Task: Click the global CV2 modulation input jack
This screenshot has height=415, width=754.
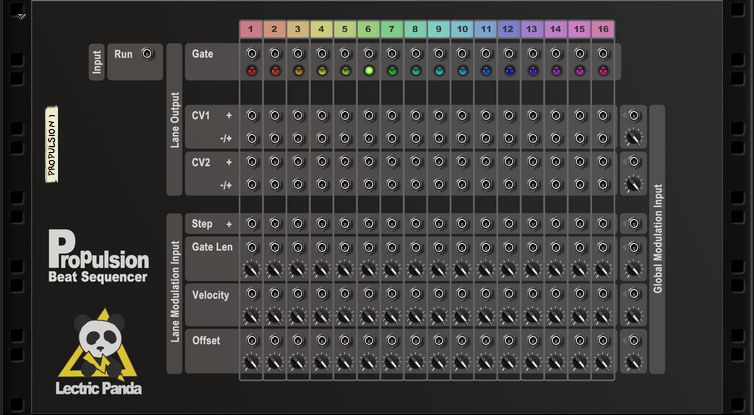Action: coord(634,162)
